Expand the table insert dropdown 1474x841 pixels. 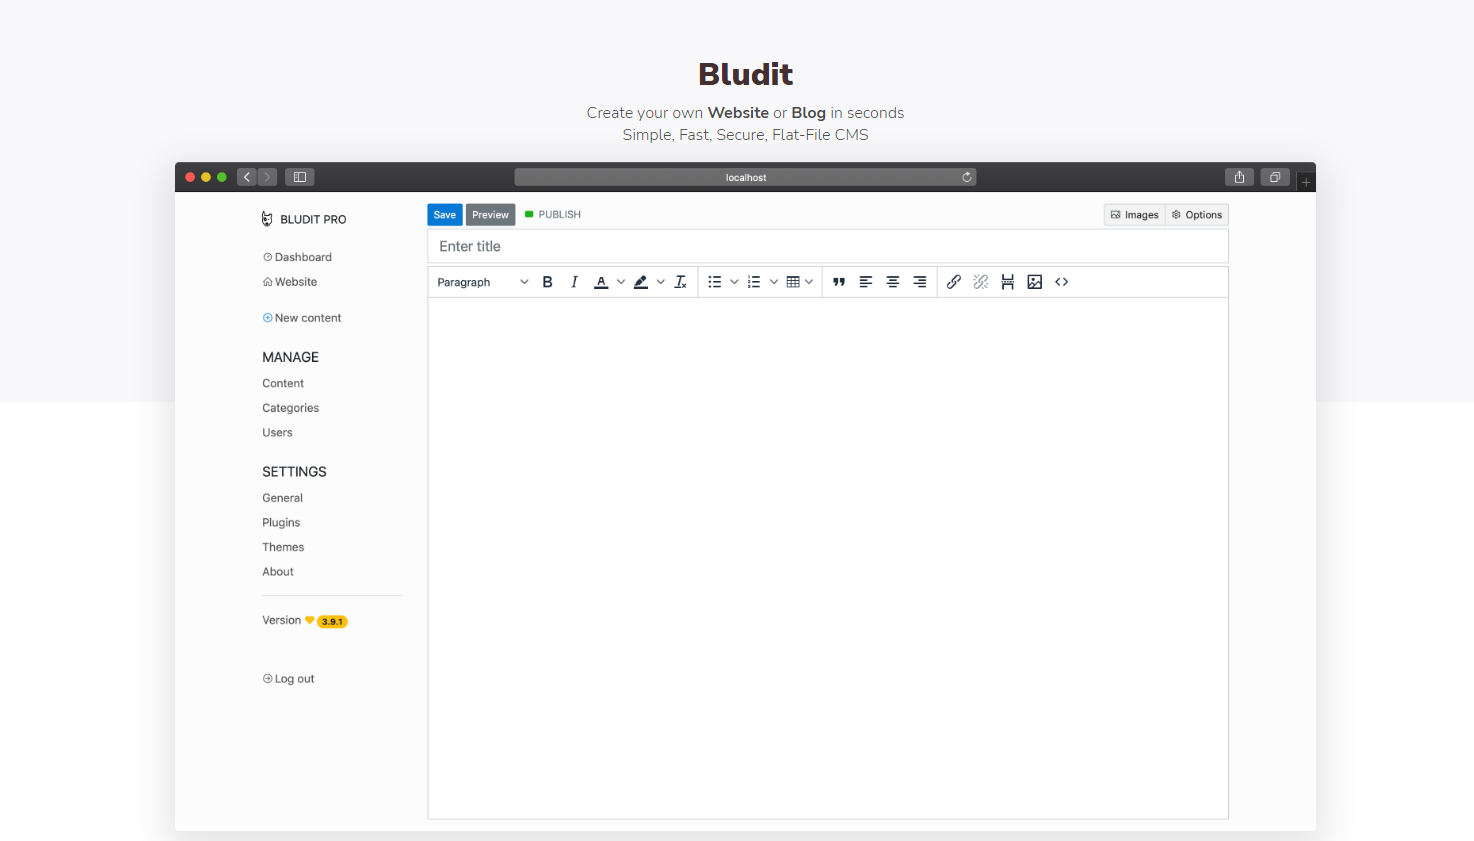point(809,282)
